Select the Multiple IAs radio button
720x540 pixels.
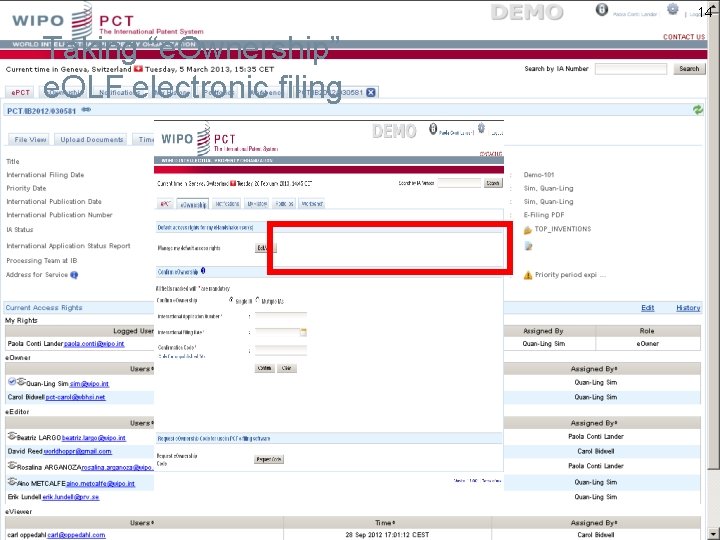point(257,299)
